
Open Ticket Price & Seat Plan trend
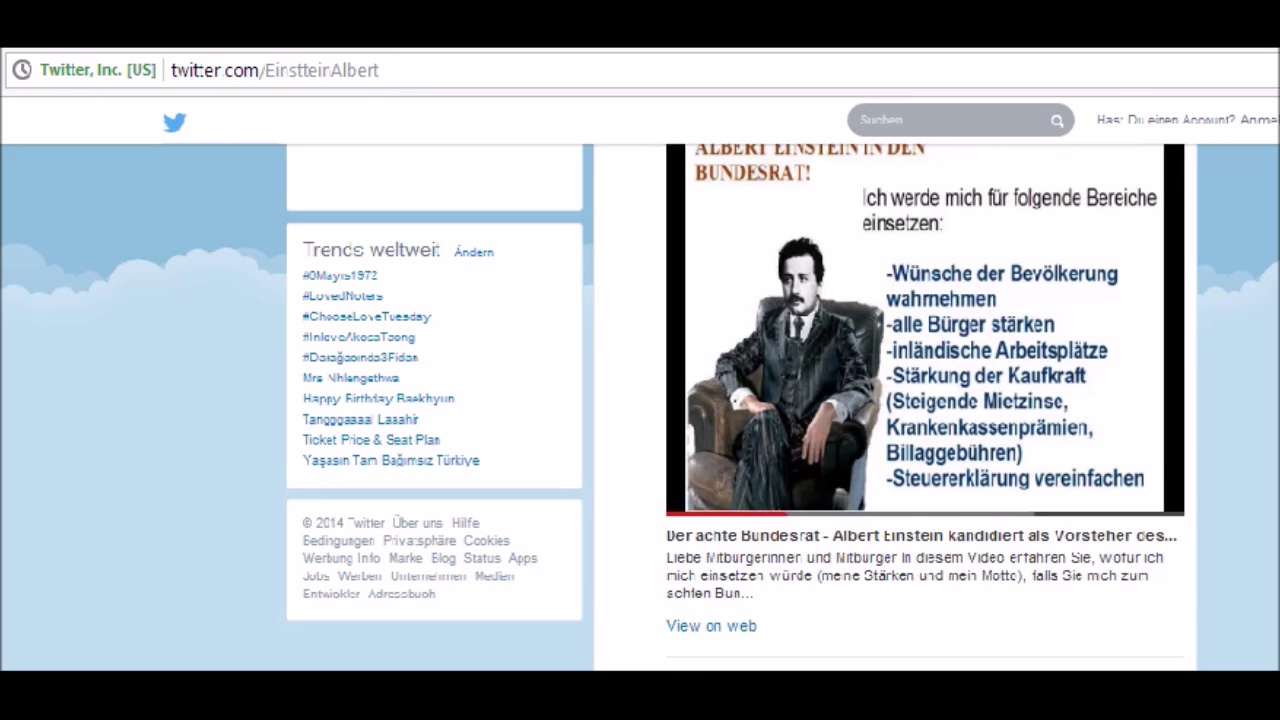pos(371,440)
